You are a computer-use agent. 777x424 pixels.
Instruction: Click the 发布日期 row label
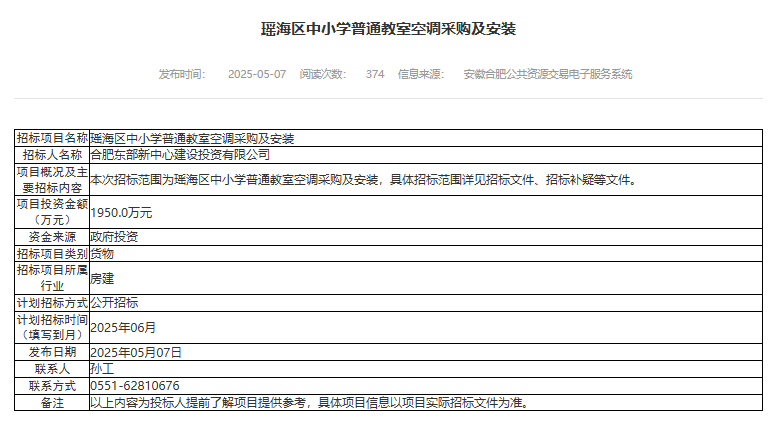click(x=52, y=352)
